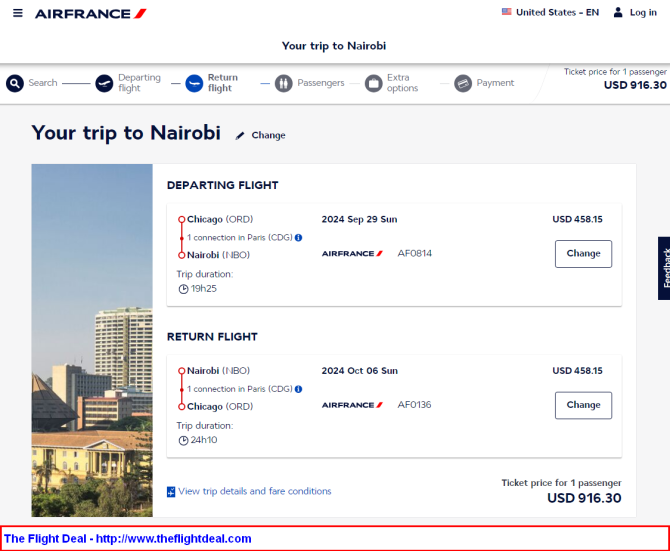The image size is (670, 551).
Task: Click the DEPARTING FLIGHT heading
Action: [x=223, y=185]
